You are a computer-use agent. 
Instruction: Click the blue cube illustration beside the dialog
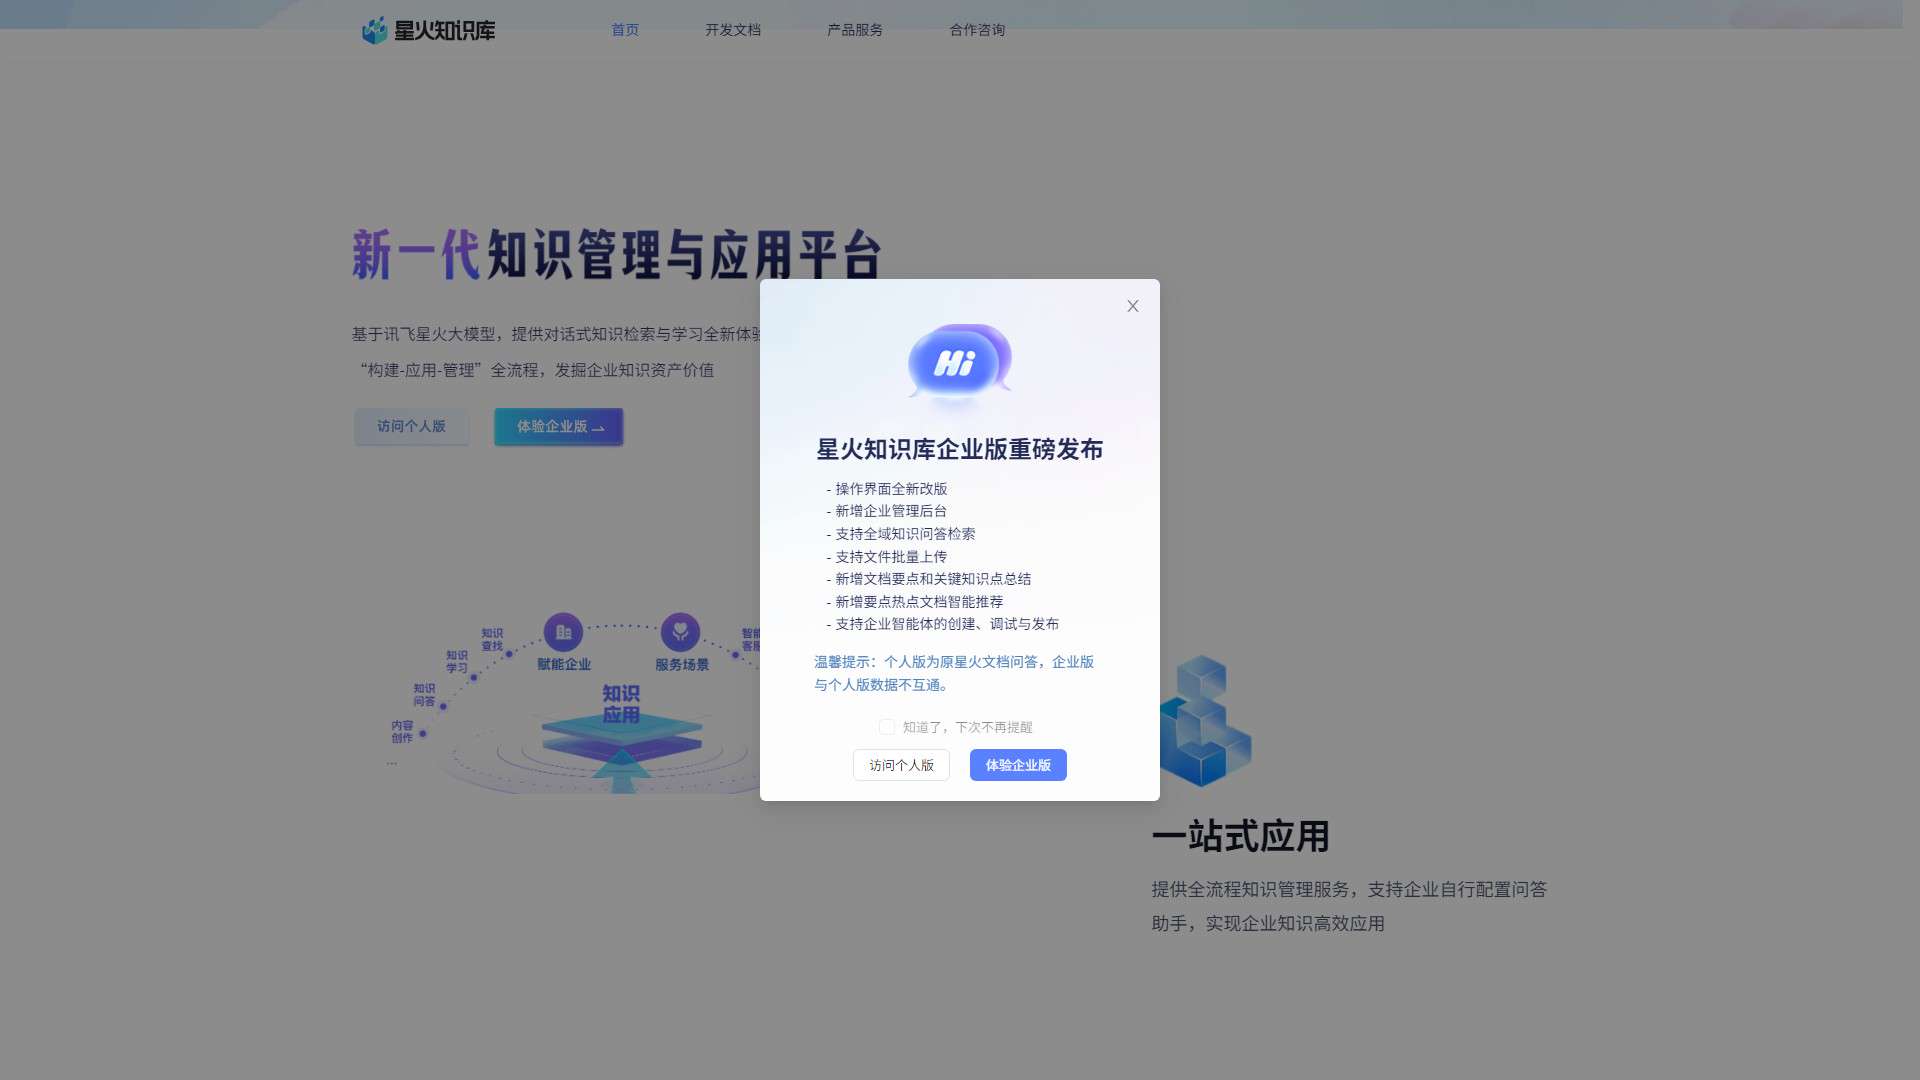[x=1205, y=720]
